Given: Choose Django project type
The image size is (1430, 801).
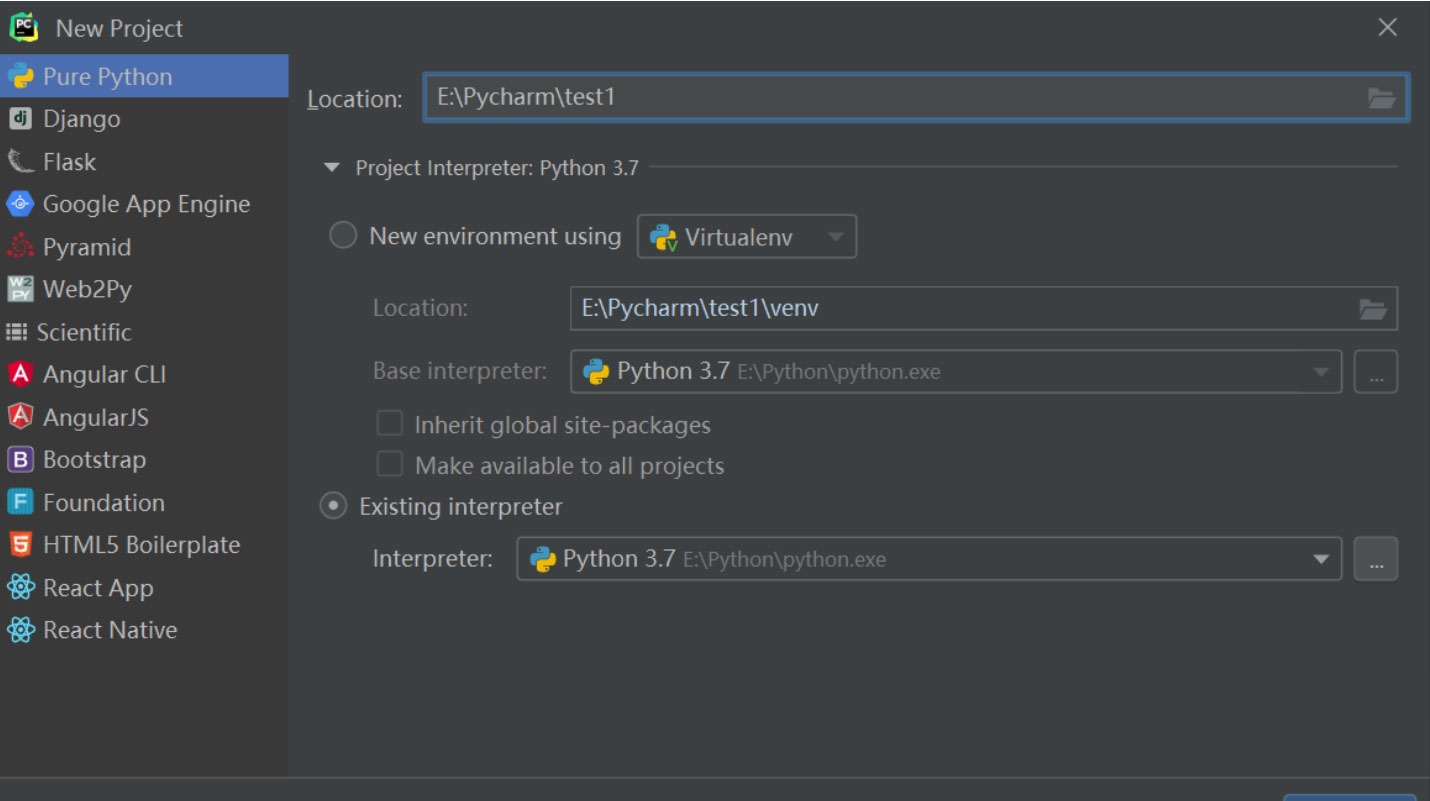Looking at the screenshot, I should click(144, 119).
